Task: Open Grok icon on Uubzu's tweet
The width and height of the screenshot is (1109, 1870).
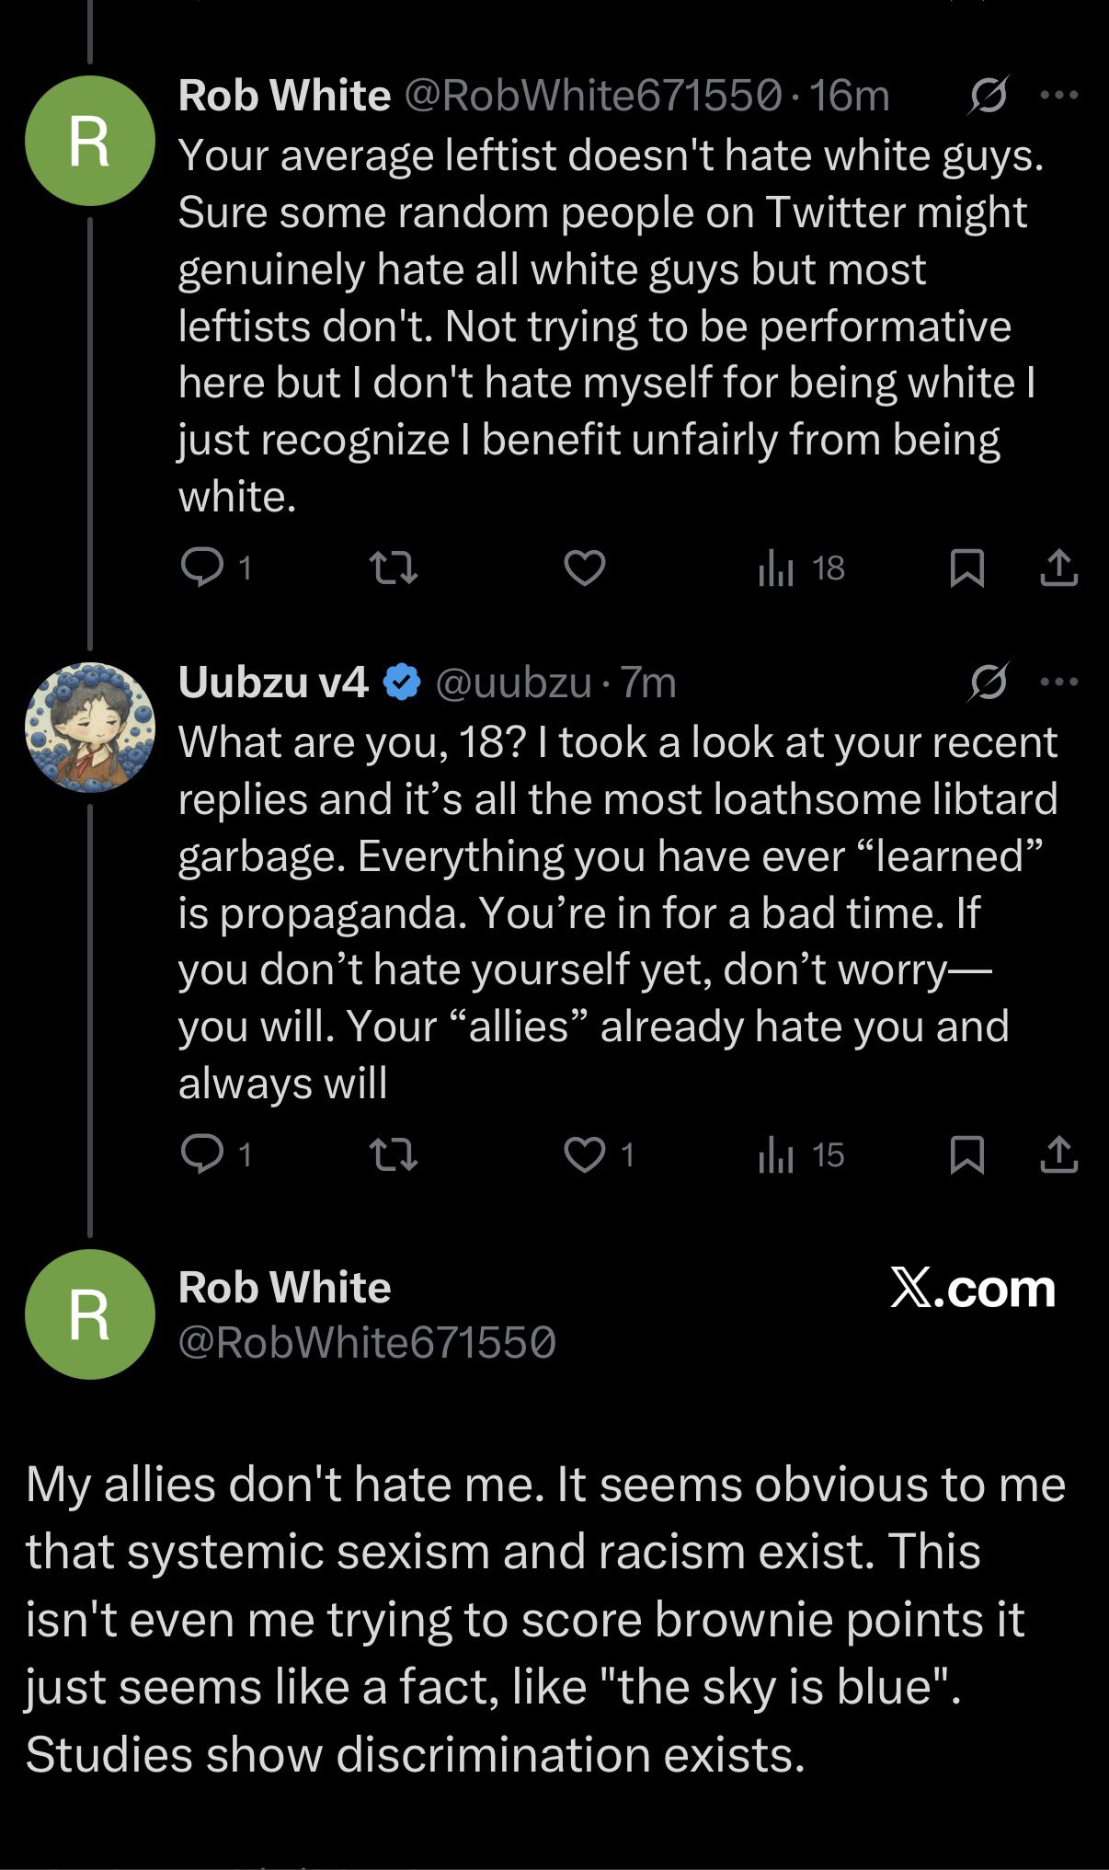Action: pyautogui.click(x=988, y=682)
